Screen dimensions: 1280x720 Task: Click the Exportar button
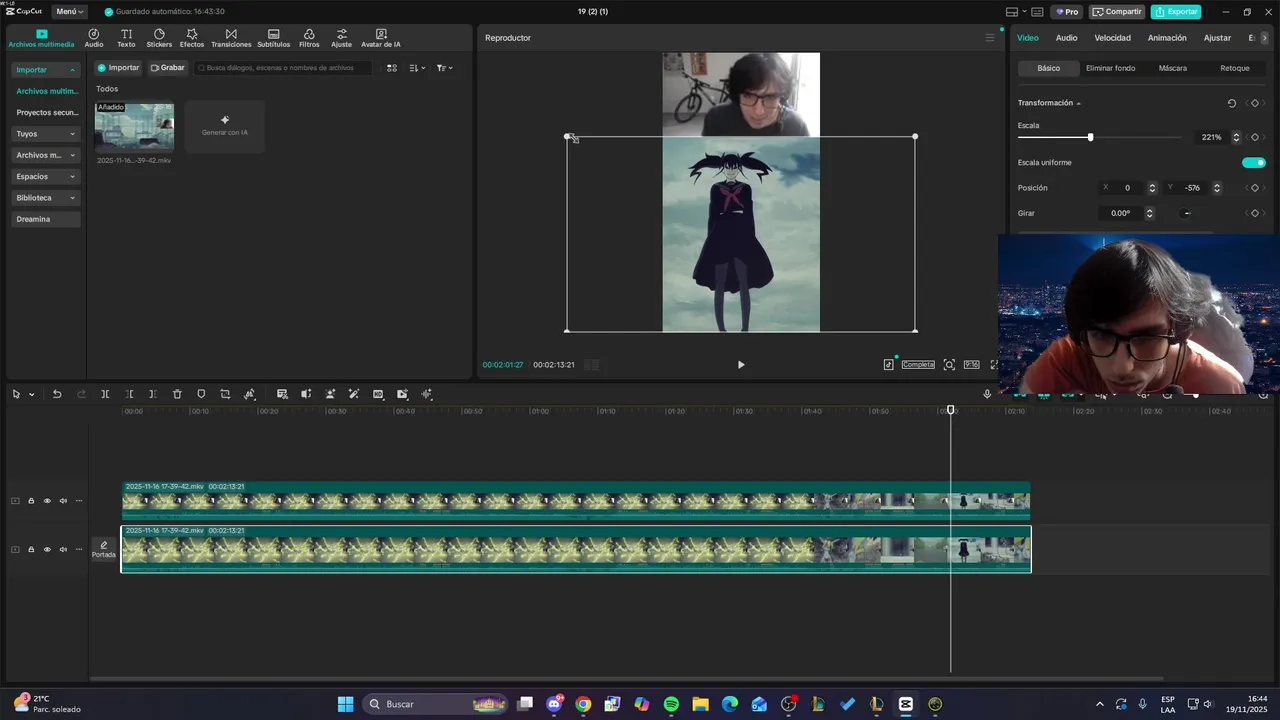pos(1176,12)
